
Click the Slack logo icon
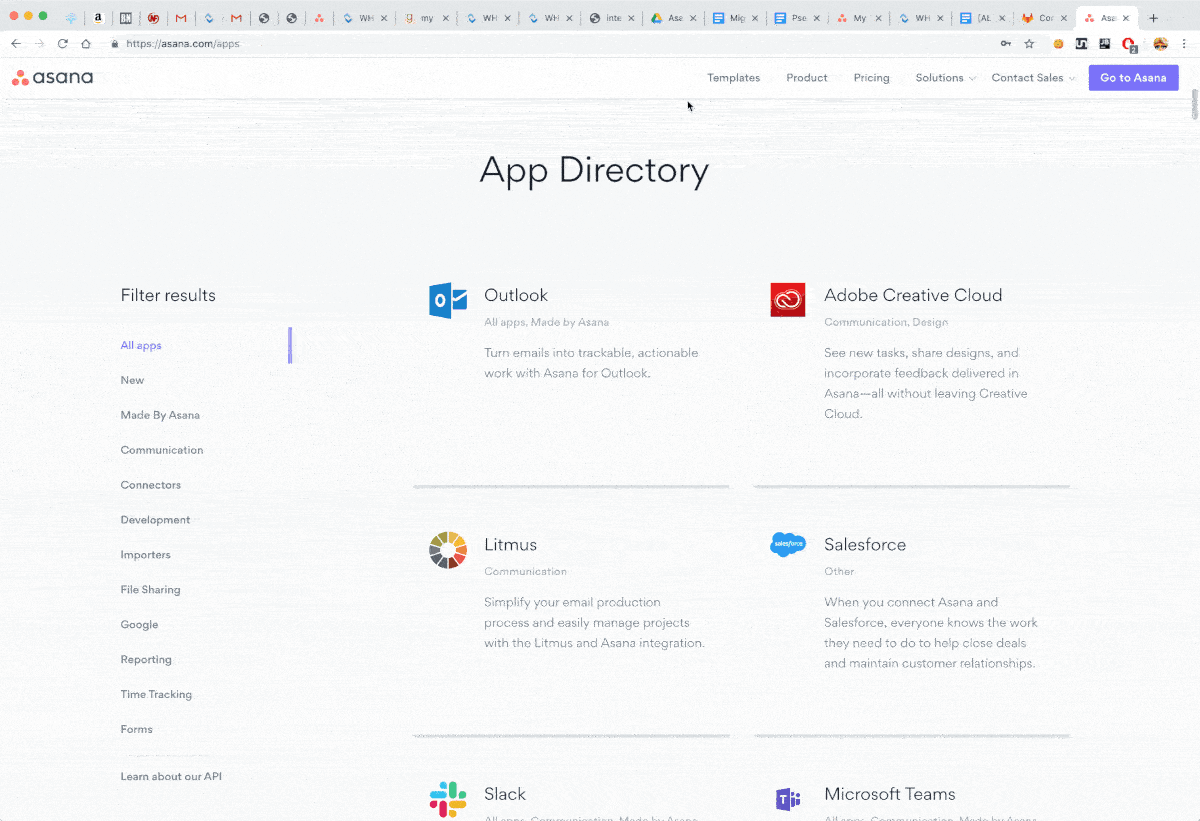(x=448, y=799)
